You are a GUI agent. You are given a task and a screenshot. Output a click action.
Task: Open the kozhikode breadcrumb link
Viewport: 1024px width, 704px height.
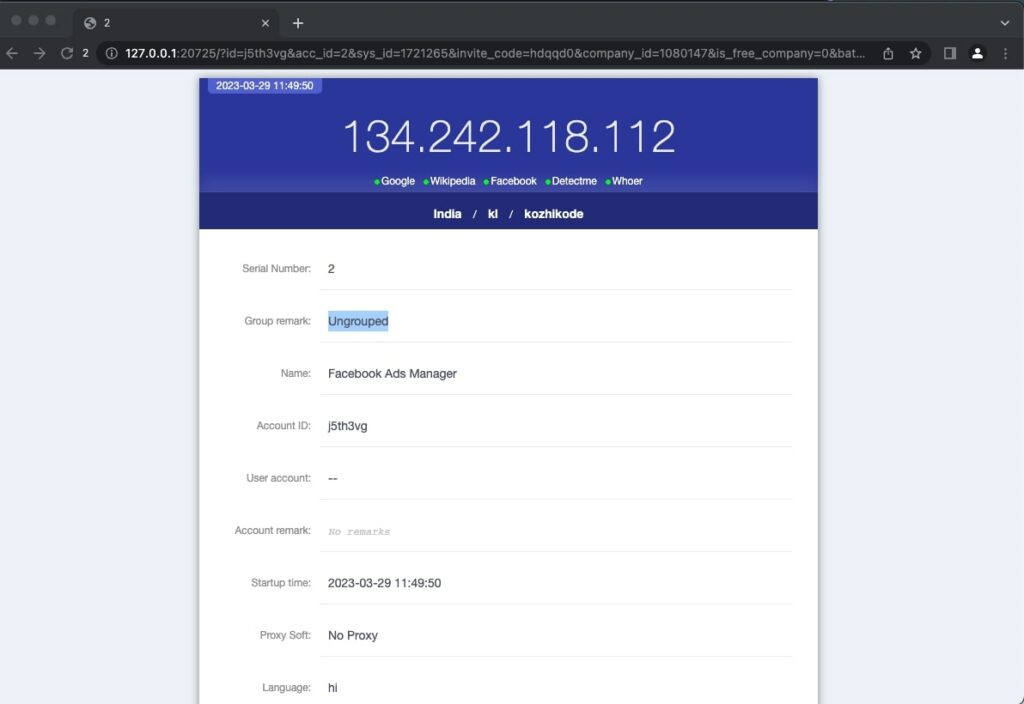554,213
